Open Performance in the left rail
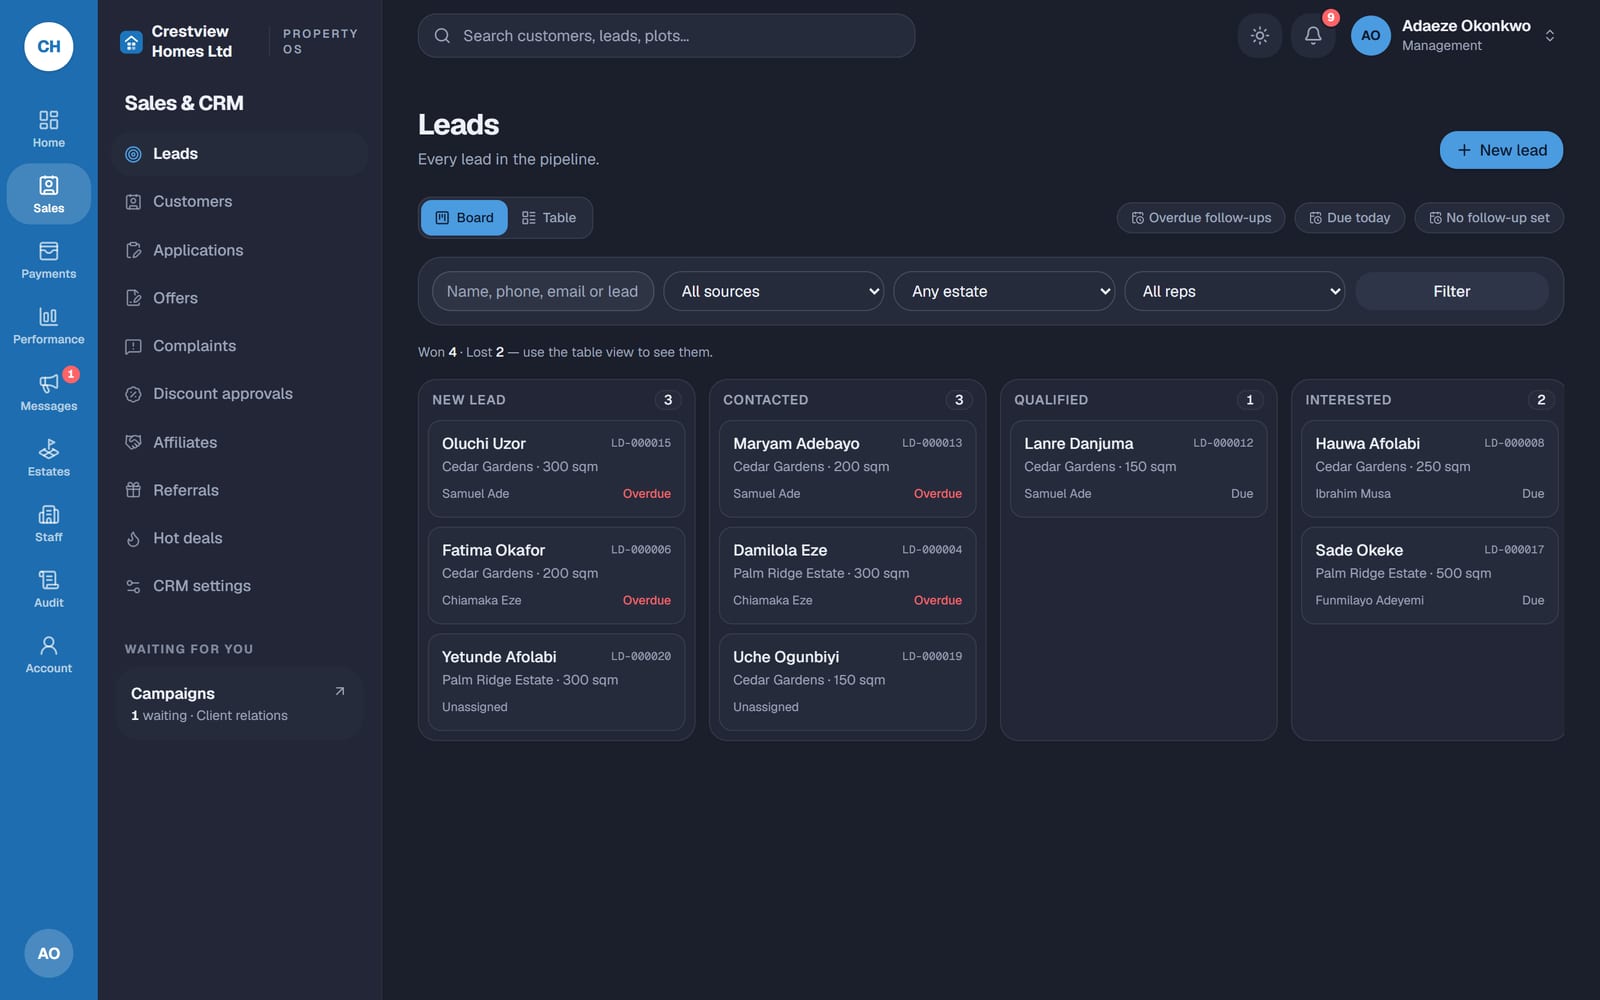This screenshot has width=1600, height=1000. 48,326
